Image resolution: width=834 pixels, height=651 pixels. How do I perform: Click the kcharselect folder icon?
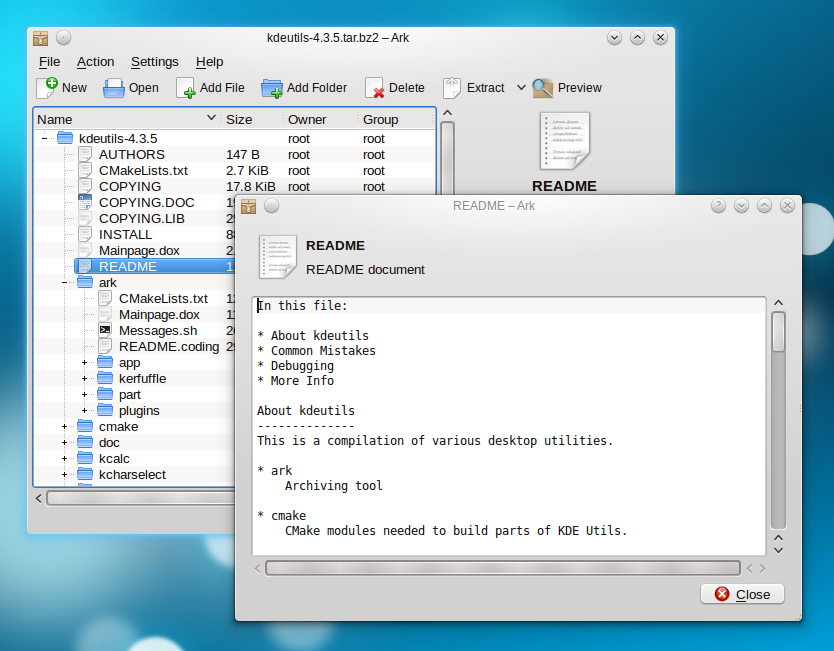(x=85, y=474)
